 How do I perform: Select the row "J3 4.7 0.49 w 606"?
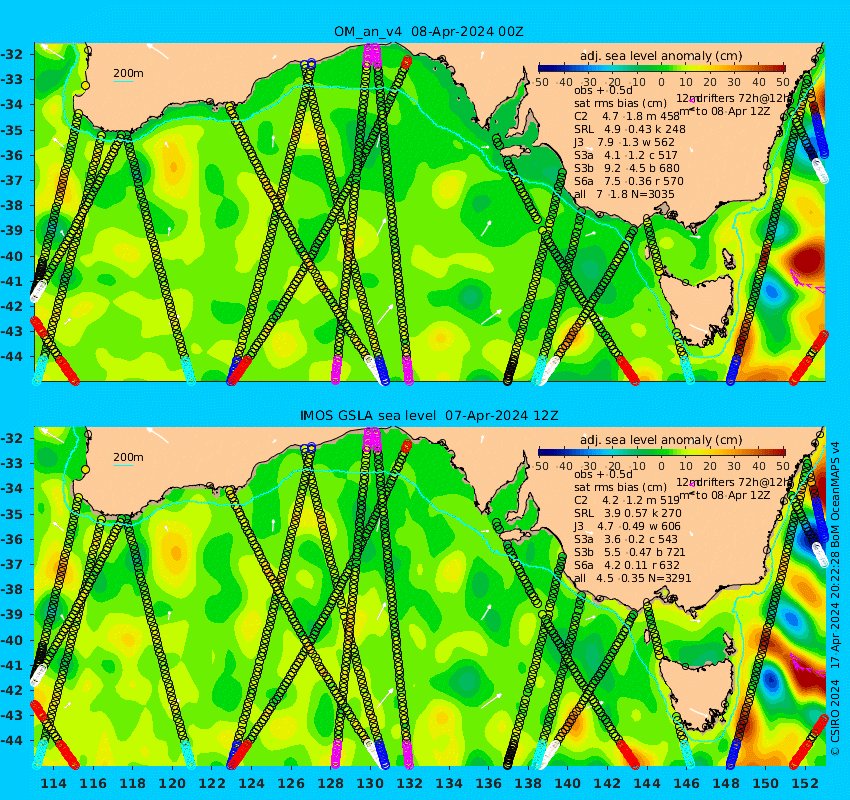coord(627,526)
